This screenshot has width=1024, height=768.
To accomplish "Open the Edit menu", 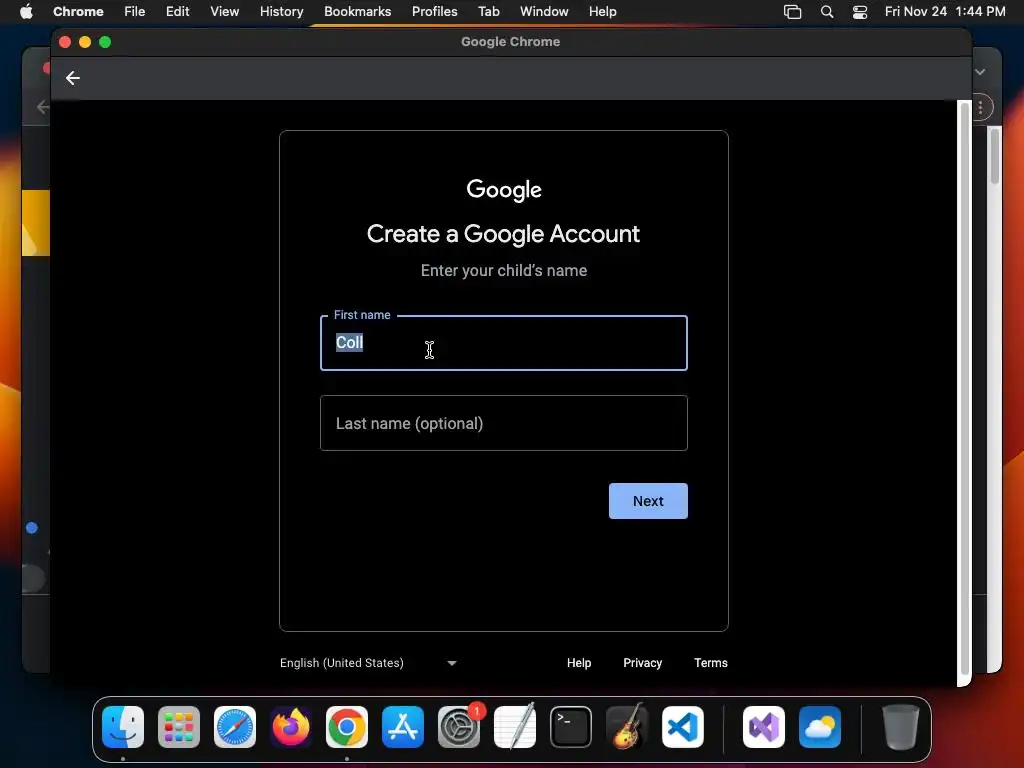I will (x=178, y=11).
